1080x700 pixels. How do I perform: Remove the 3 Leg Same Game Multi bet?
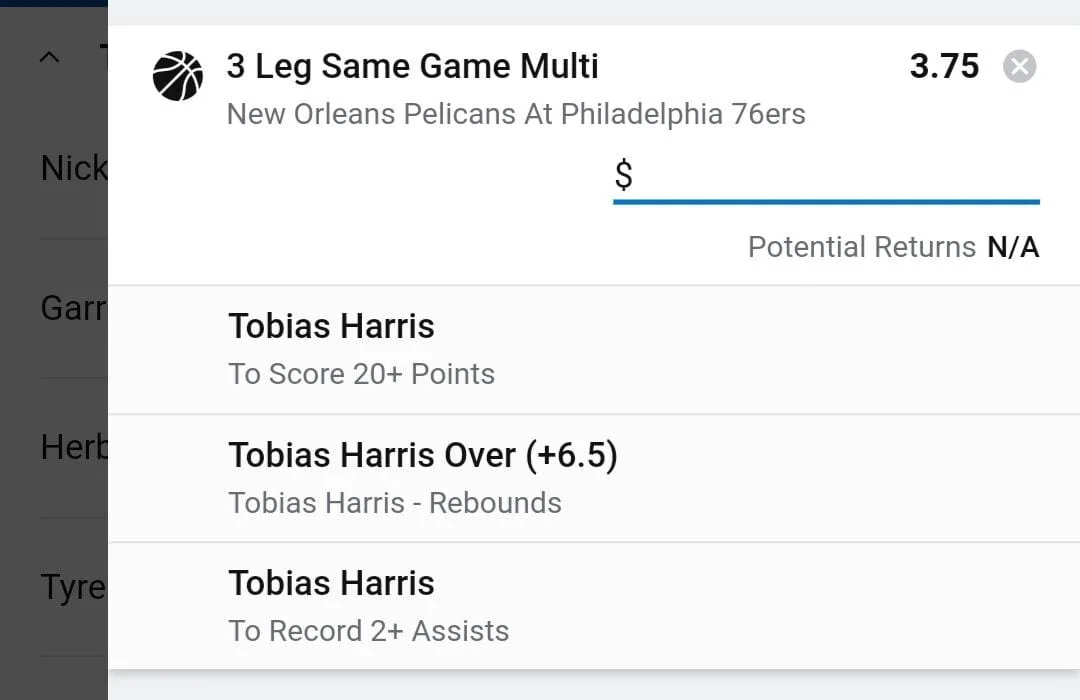(1019, 67)
